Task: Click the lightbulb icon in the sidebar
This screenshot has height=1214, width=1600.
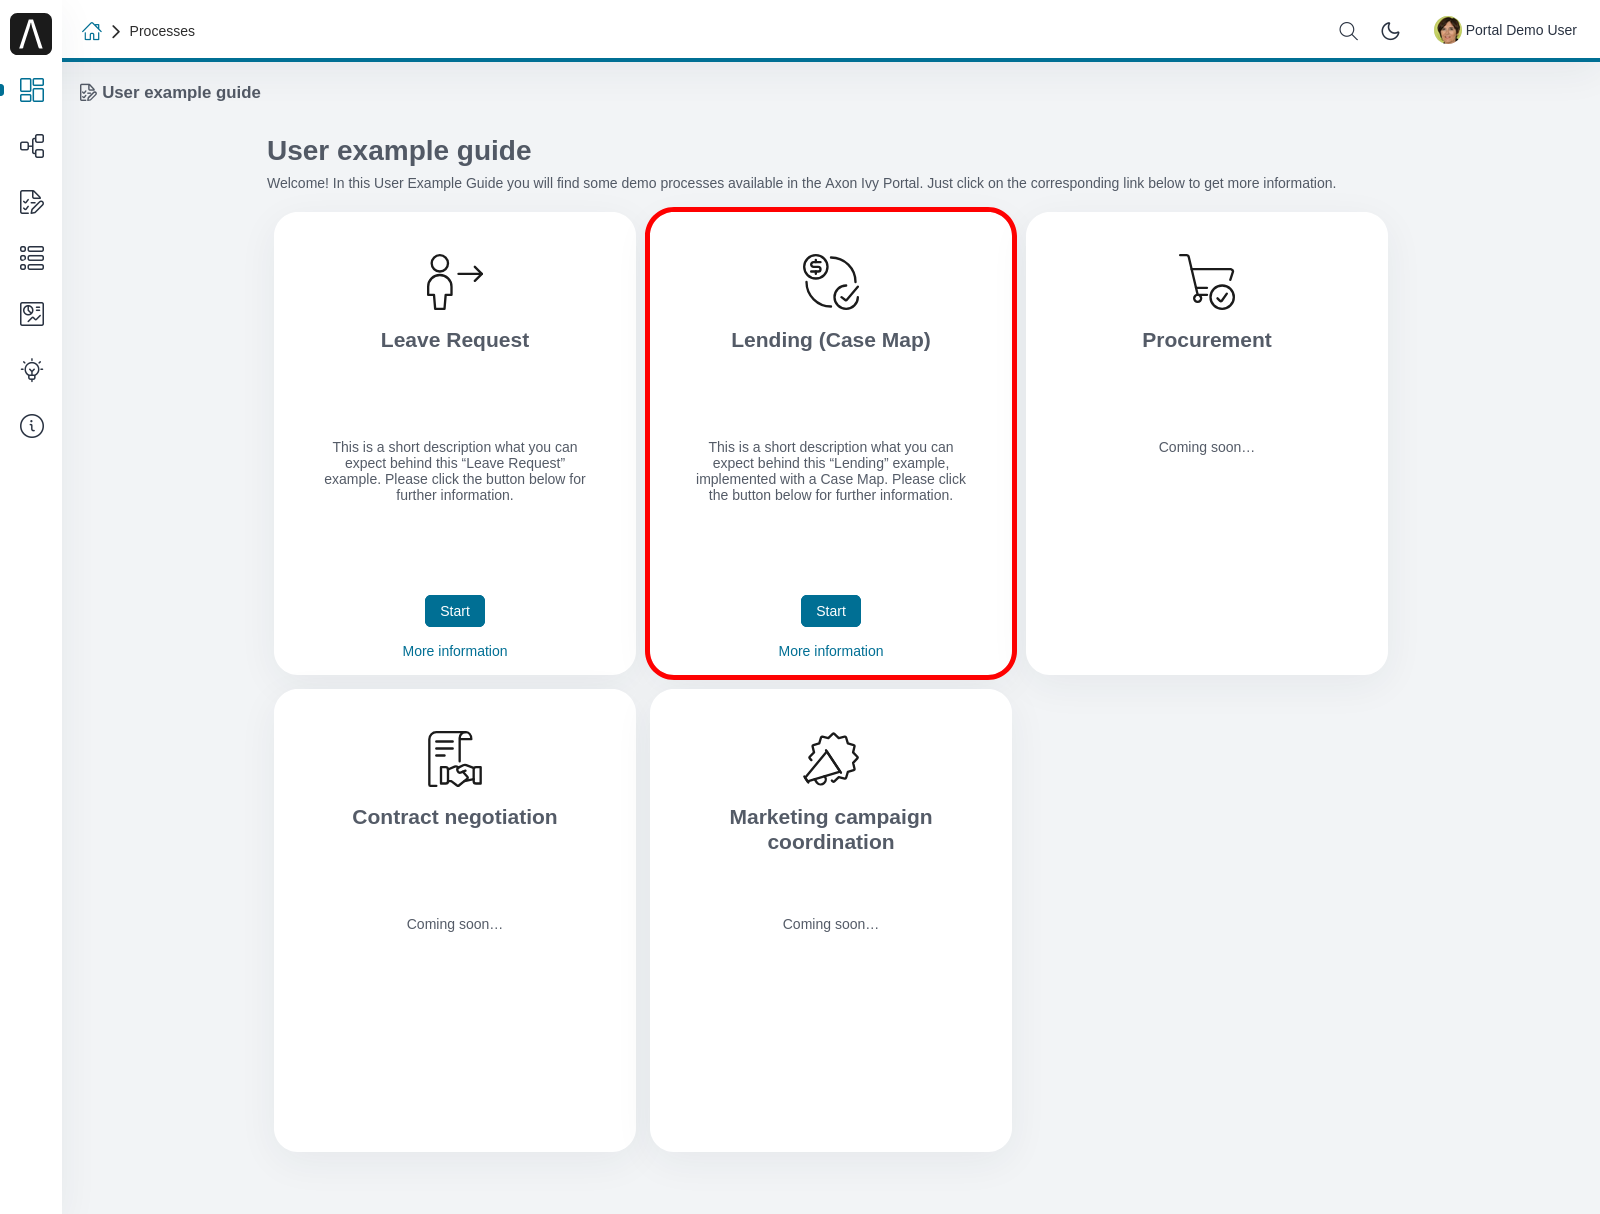Action: [32, 370]
